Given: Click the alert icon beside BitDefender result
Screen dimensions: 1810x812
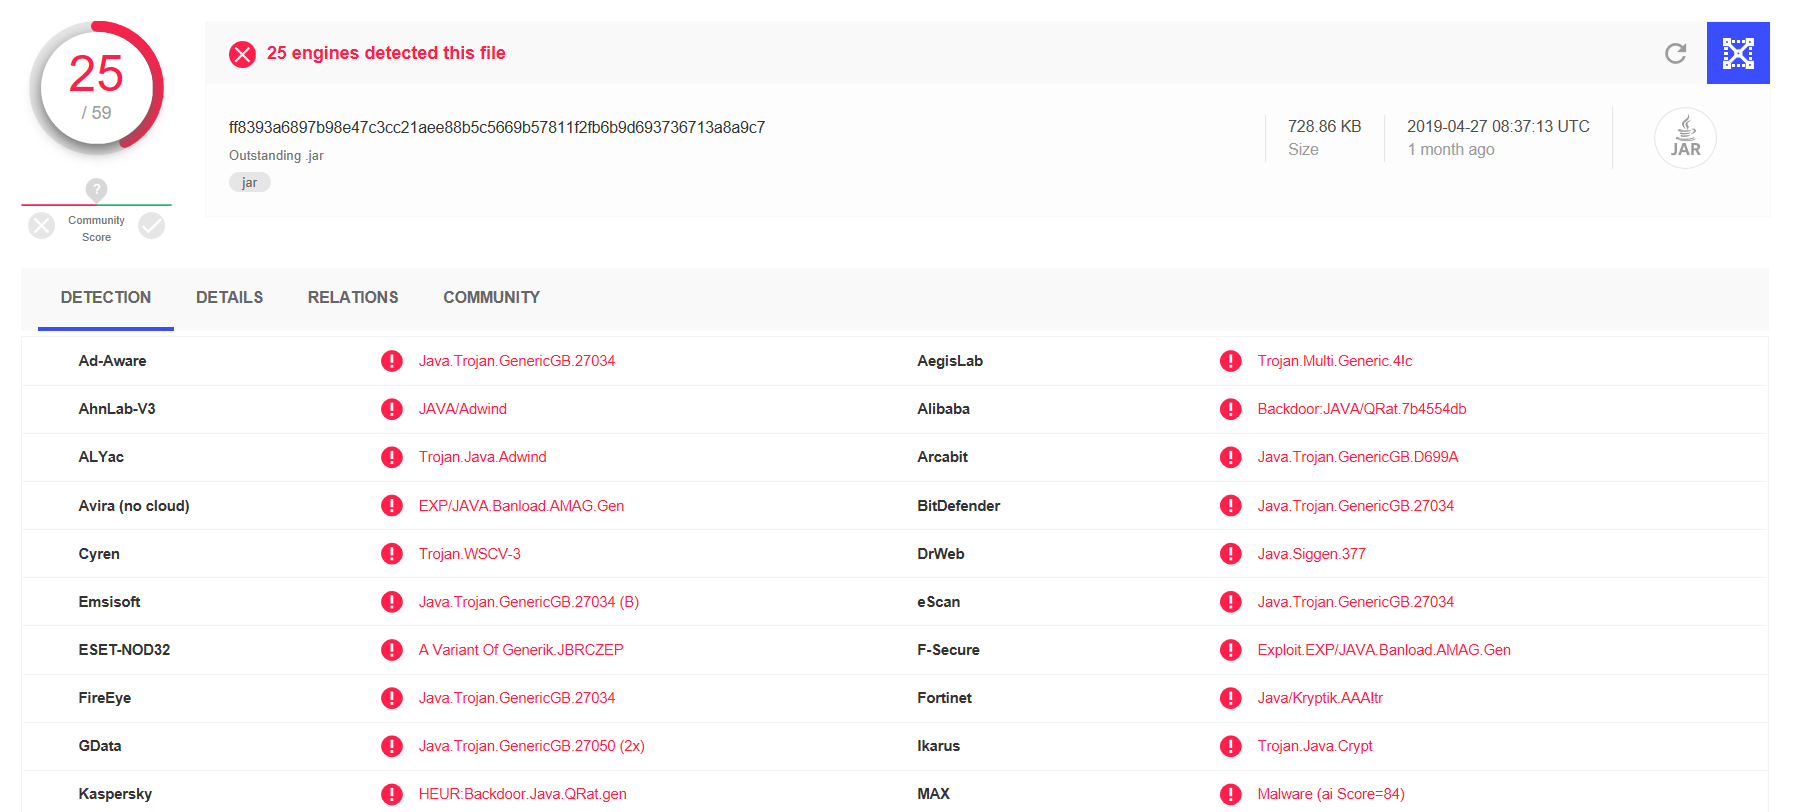Looking at the screenshot, I should [x=1231, y=506].
